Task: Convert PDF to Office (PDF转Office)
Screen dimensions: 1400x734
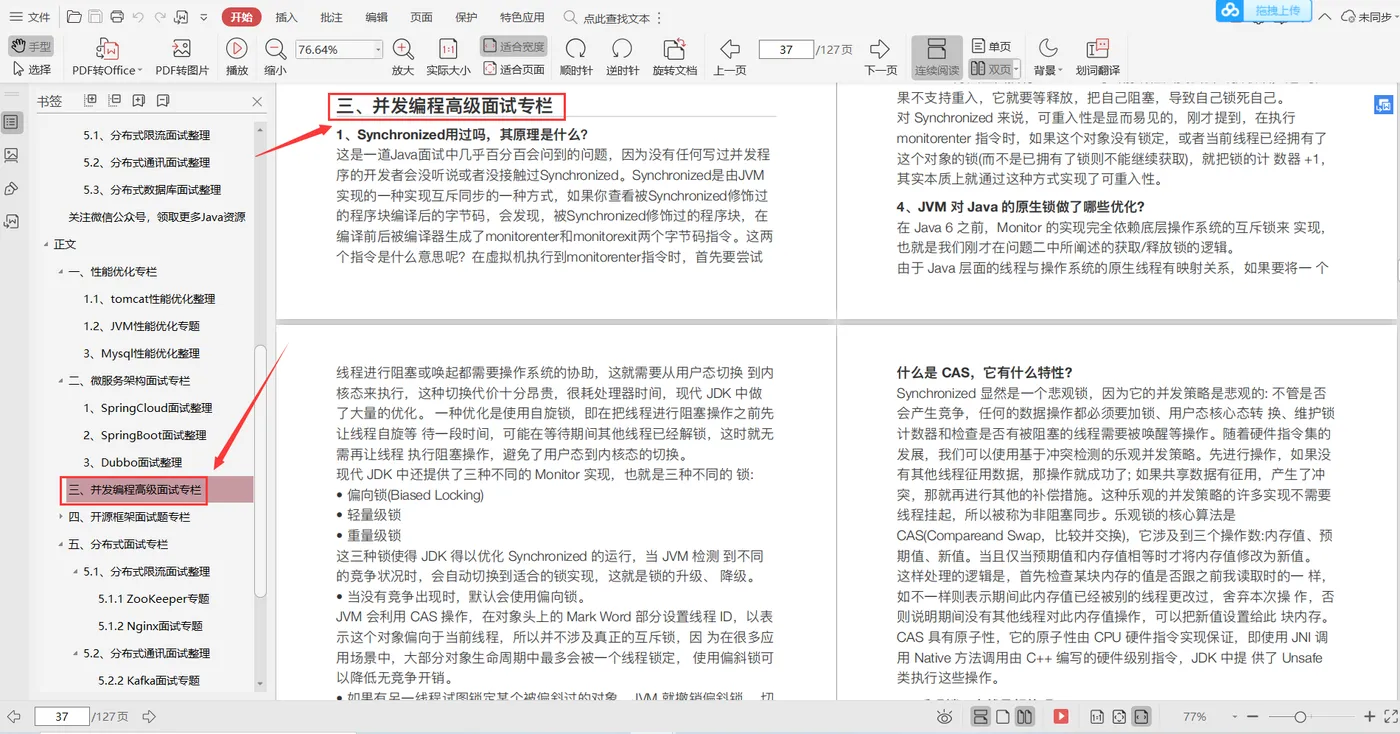Action: (x=107, y=57)
